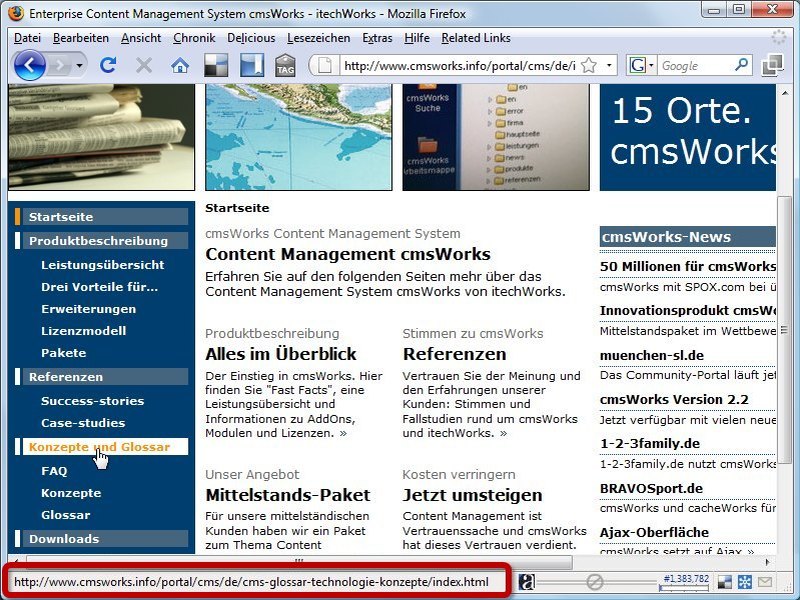Open the Erweiterungen nav link
The image size is (800, 600).
pos(88,309)
